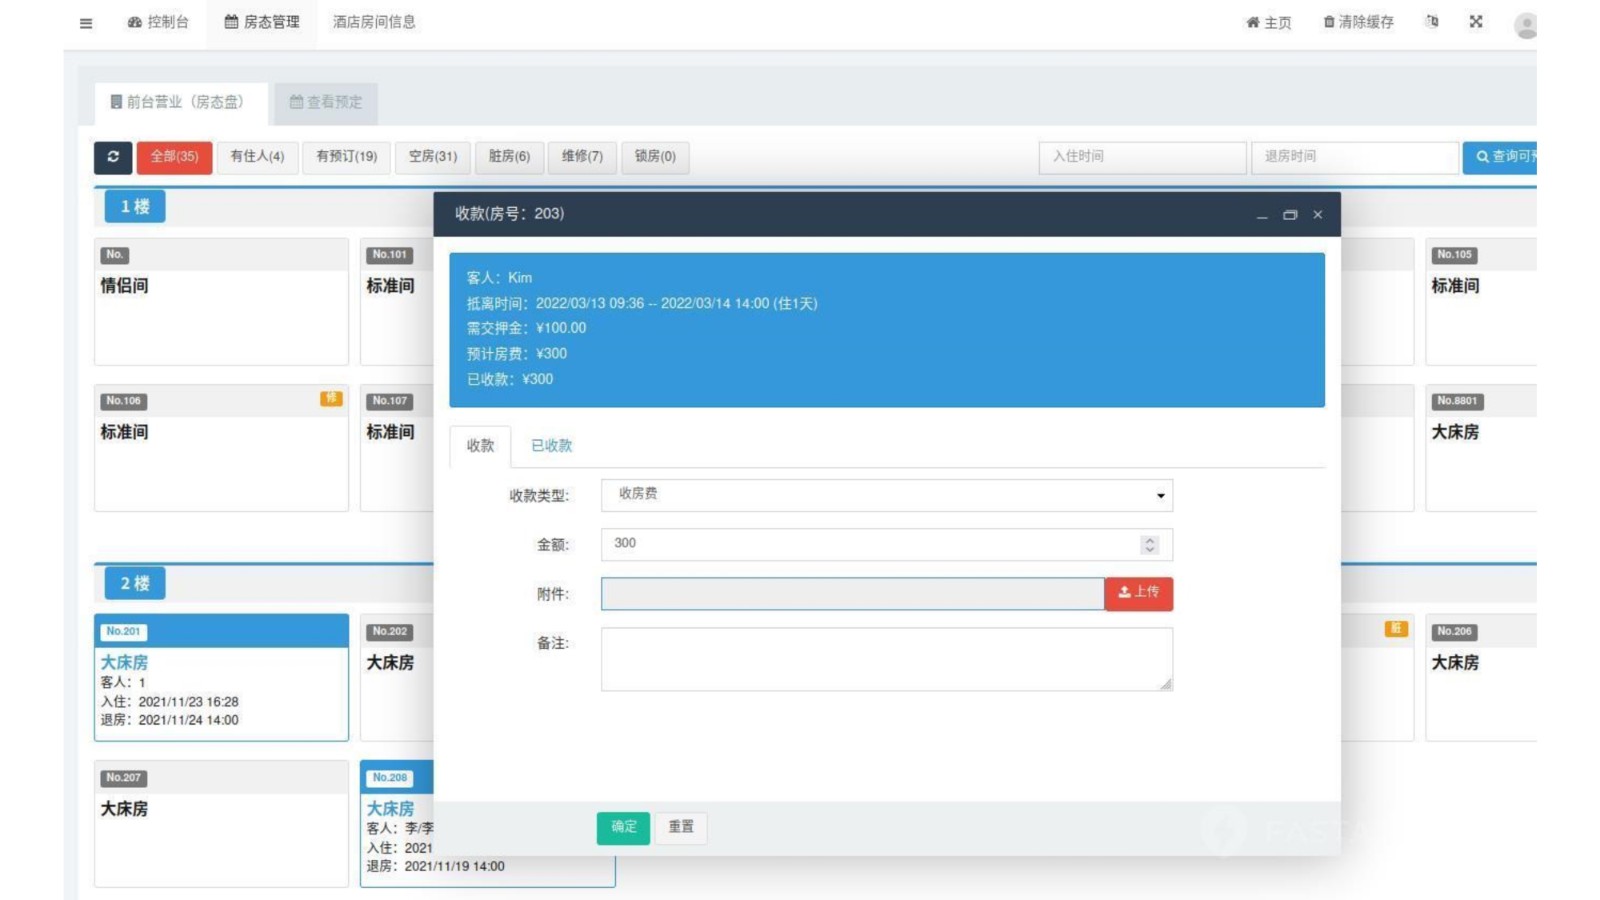Toggle the hamburger sidebar menu

click(86, 23)
